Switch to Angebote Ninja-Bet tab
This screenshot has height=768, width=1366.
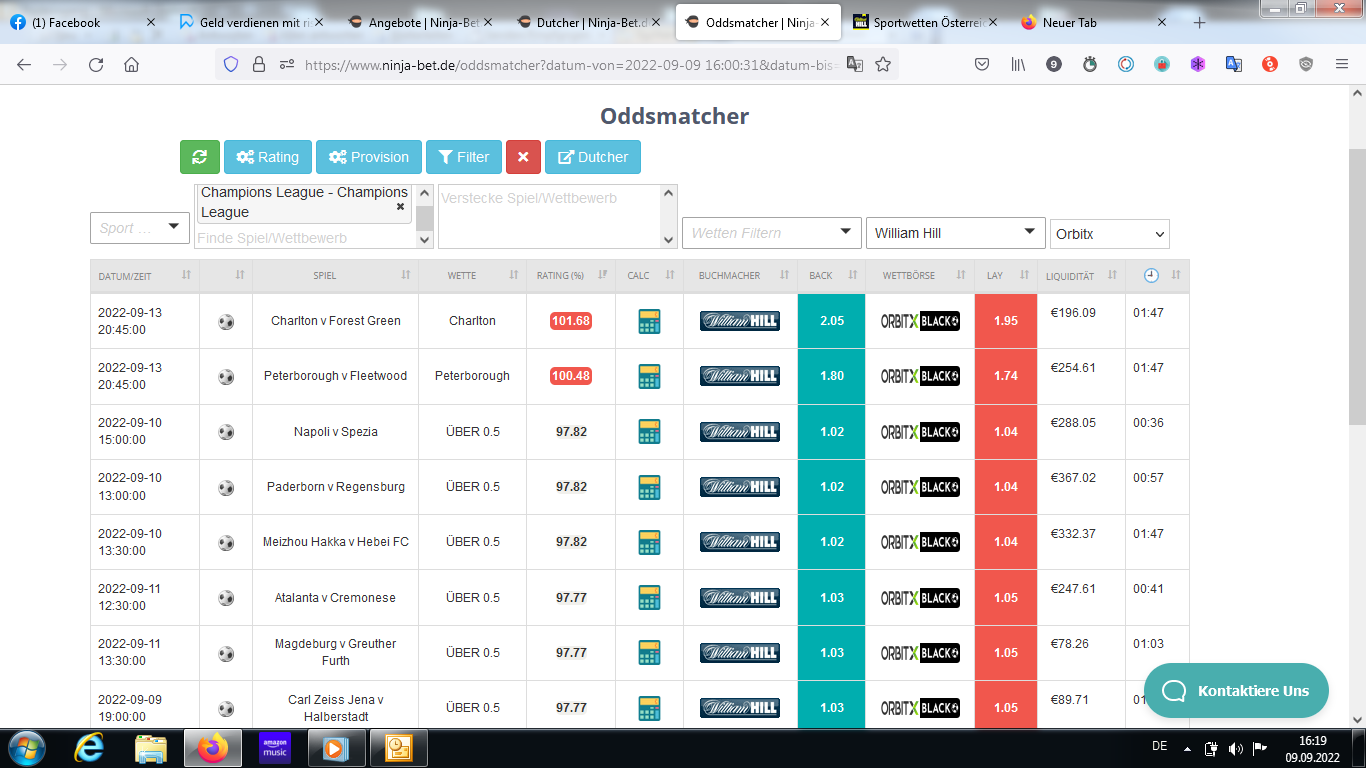coord(420,22)
